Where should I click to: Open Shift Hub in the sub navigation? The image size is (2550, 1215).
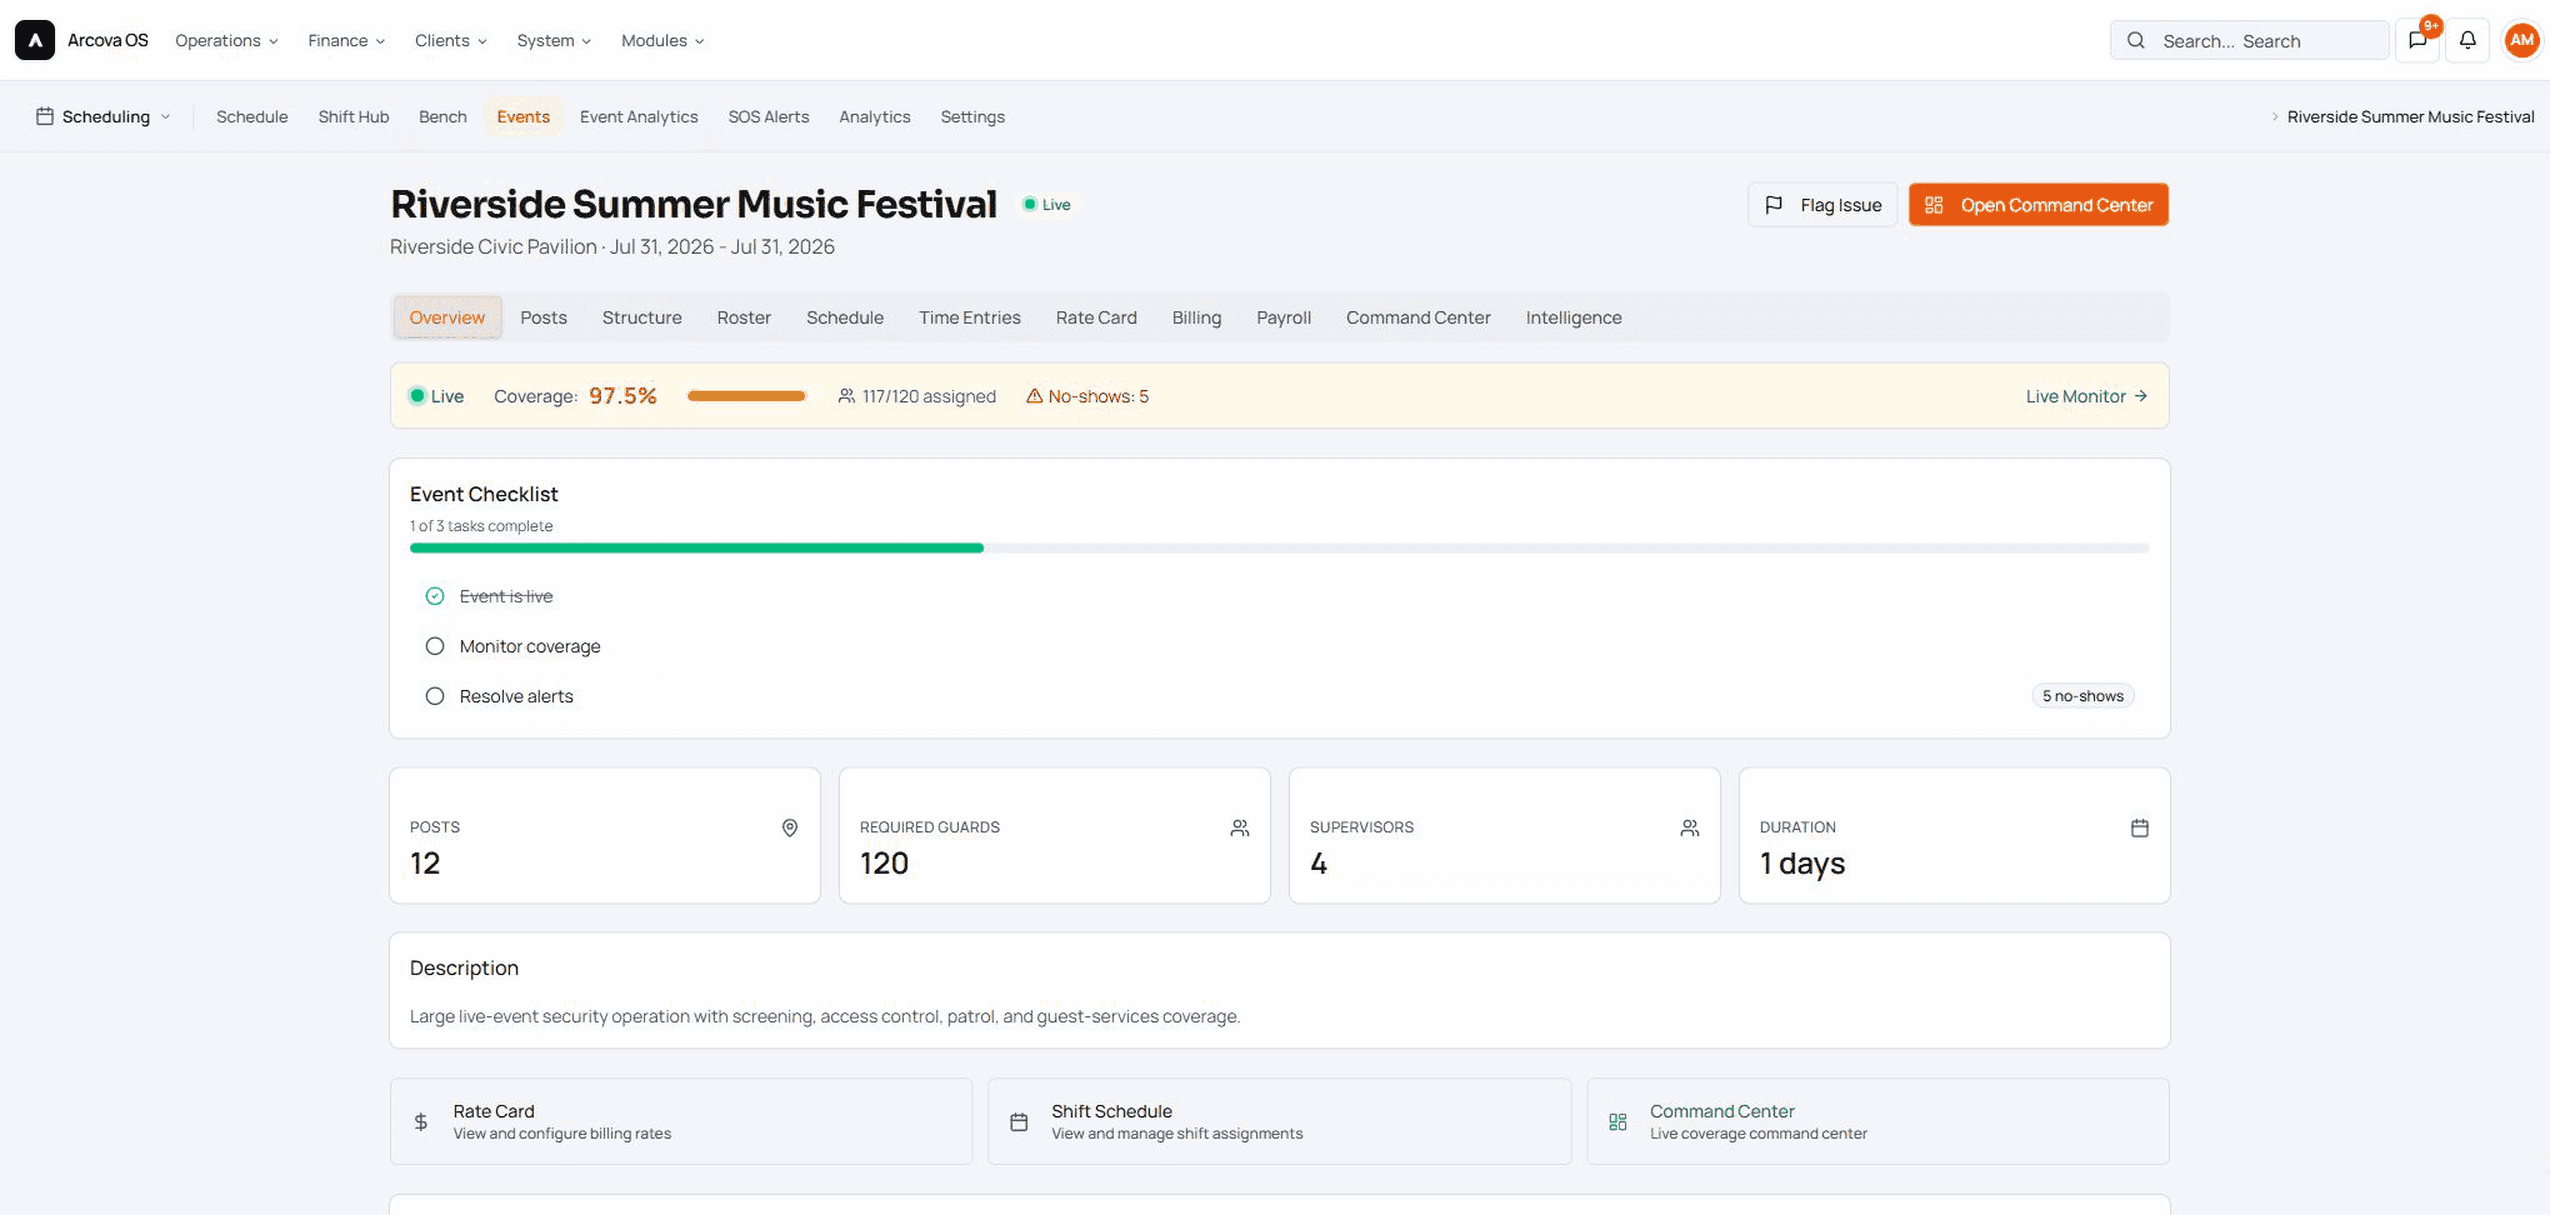(x=353, y=116)
